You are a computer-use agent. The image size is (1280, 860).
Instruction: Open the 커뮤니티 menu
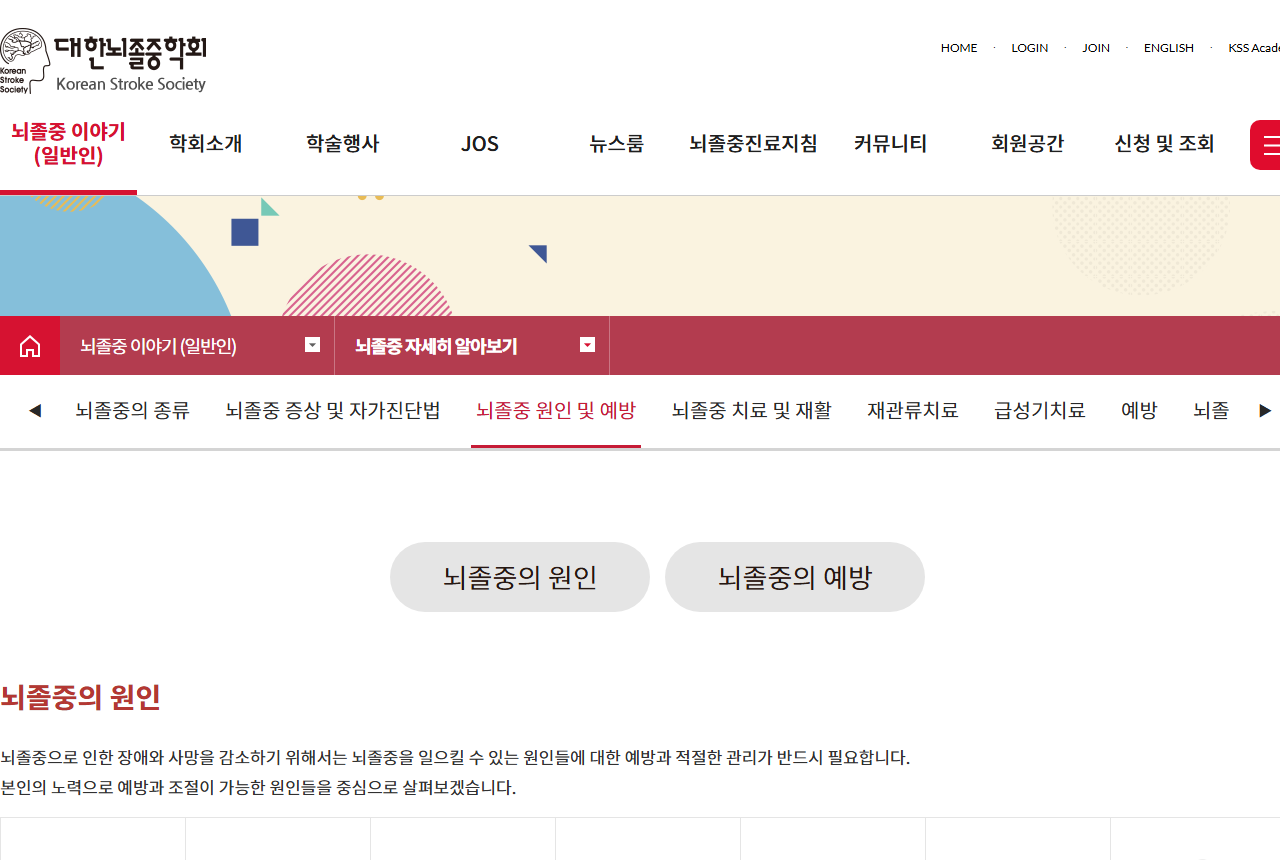[890, 144]
